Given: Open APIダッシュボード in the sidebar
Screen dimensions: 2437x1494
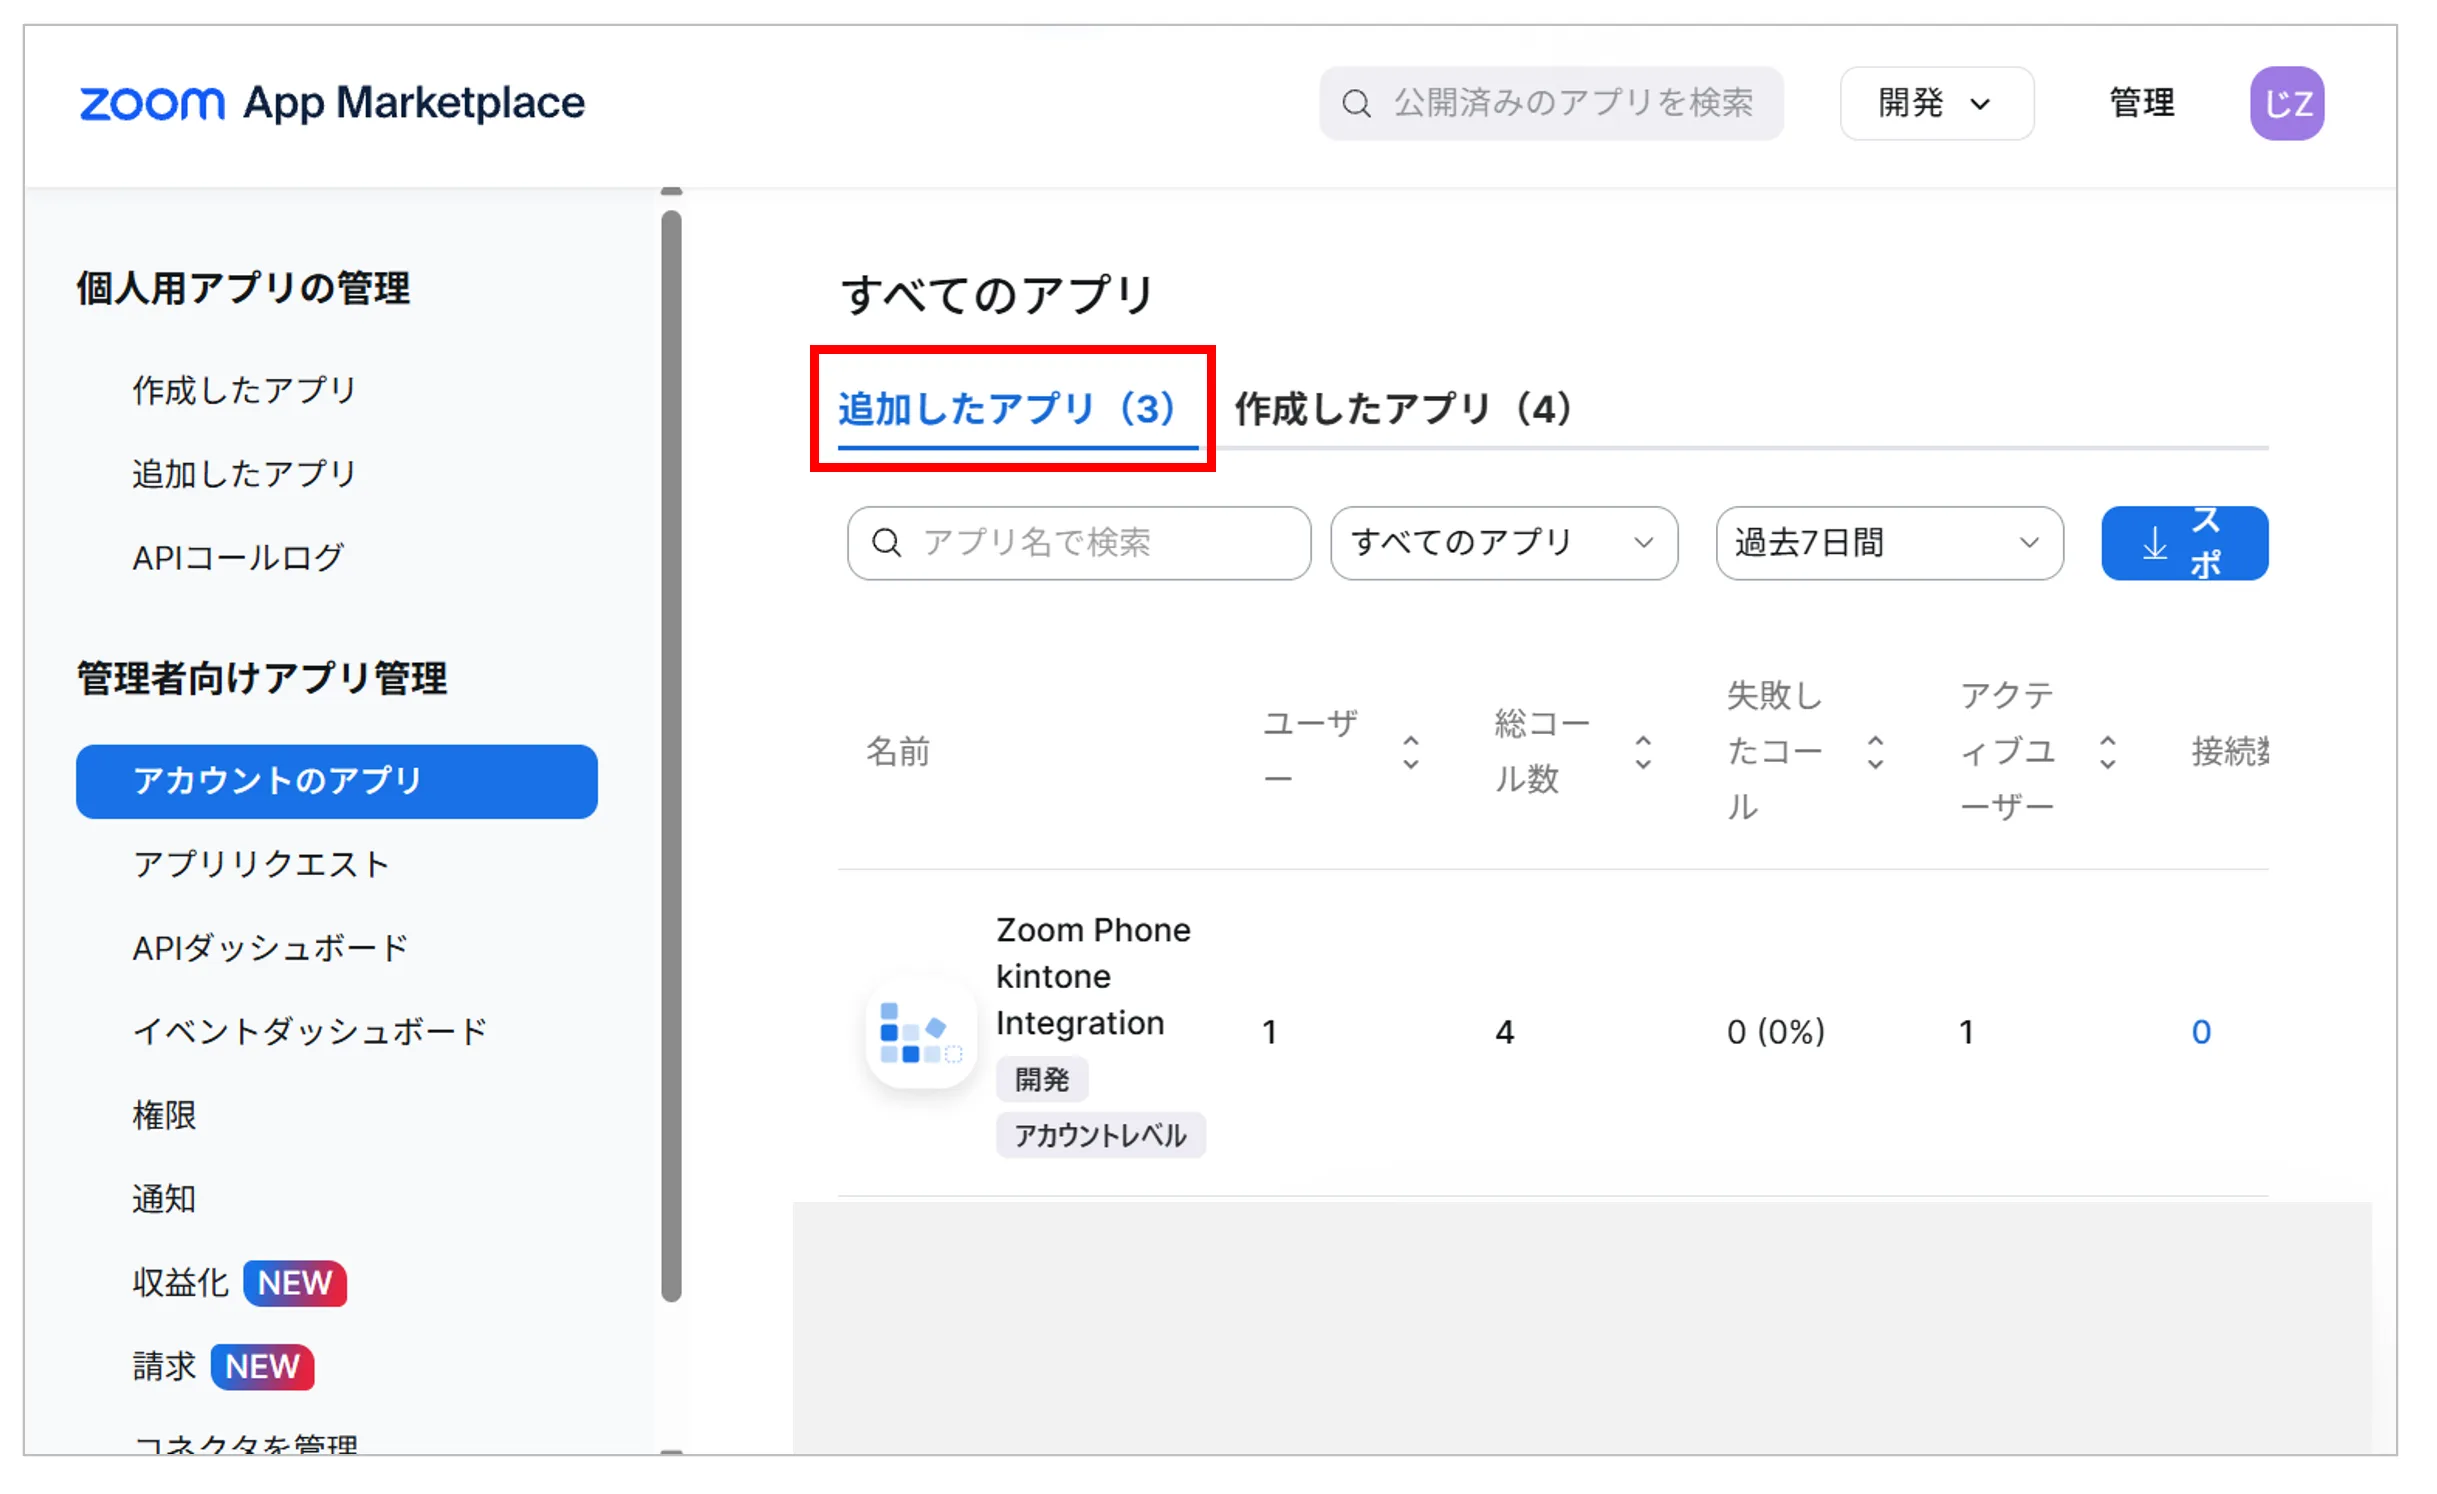Looking at the screenshot, I should pos(270,948).
